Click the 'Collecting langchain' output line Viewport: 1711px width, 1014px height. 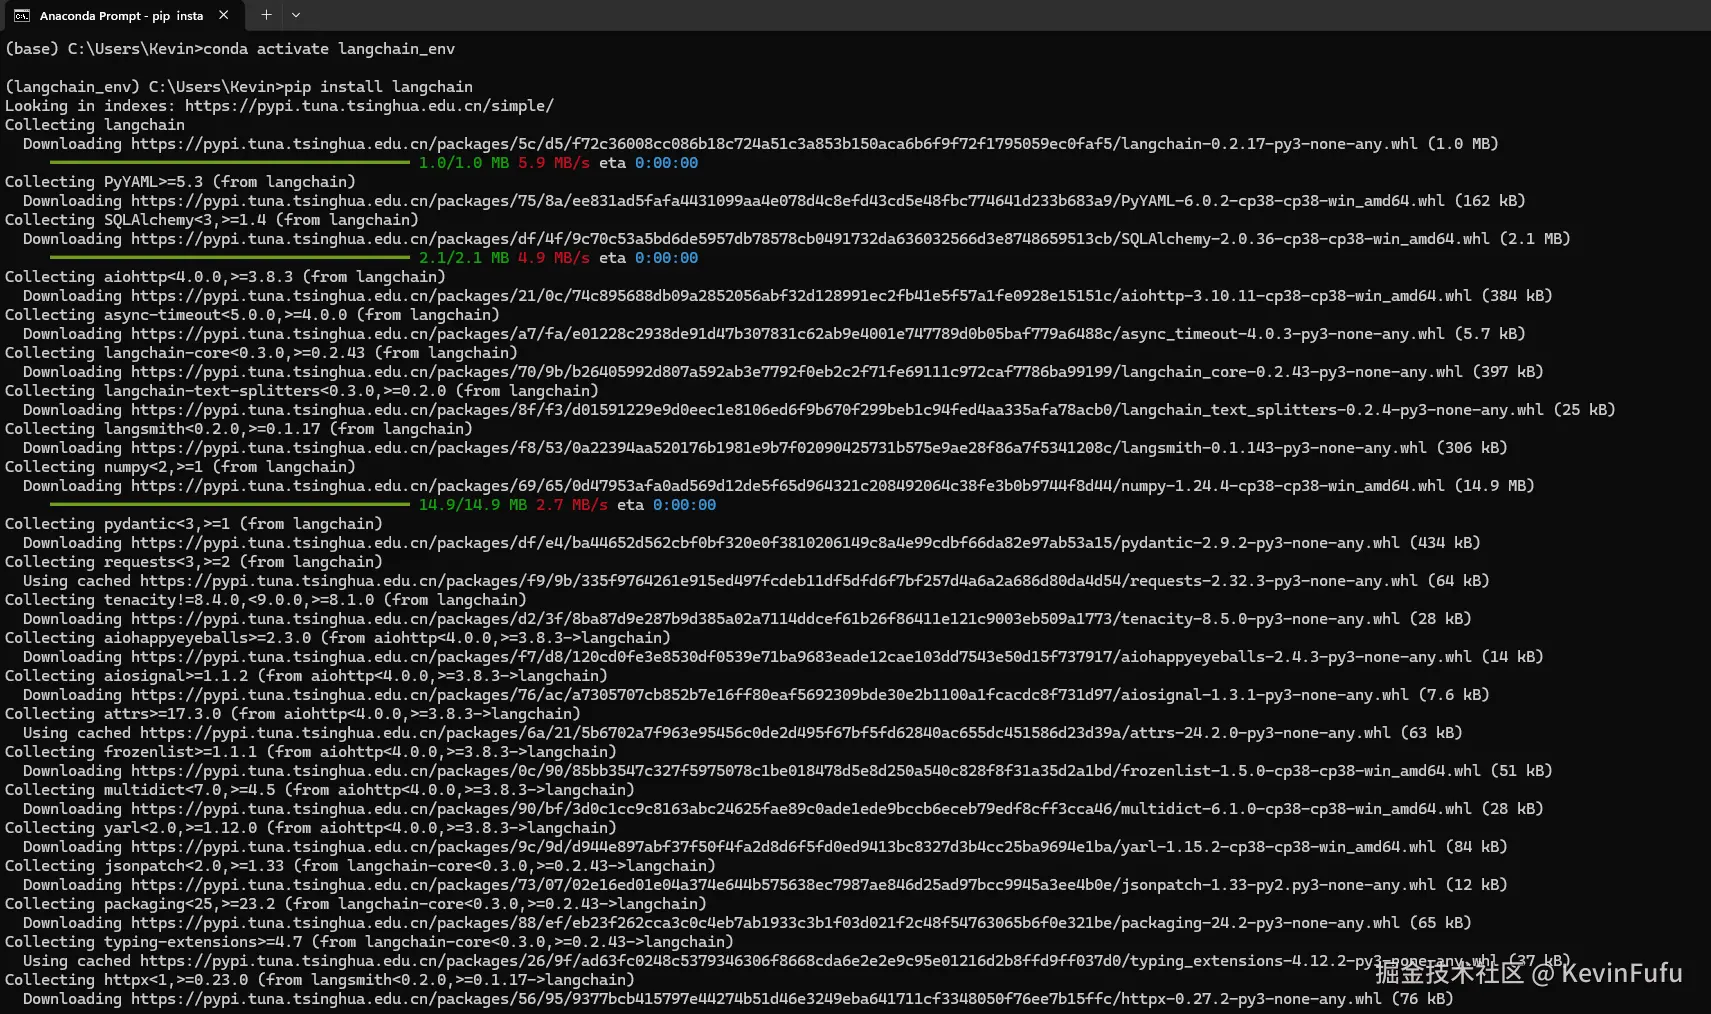[x=95, y=125]
